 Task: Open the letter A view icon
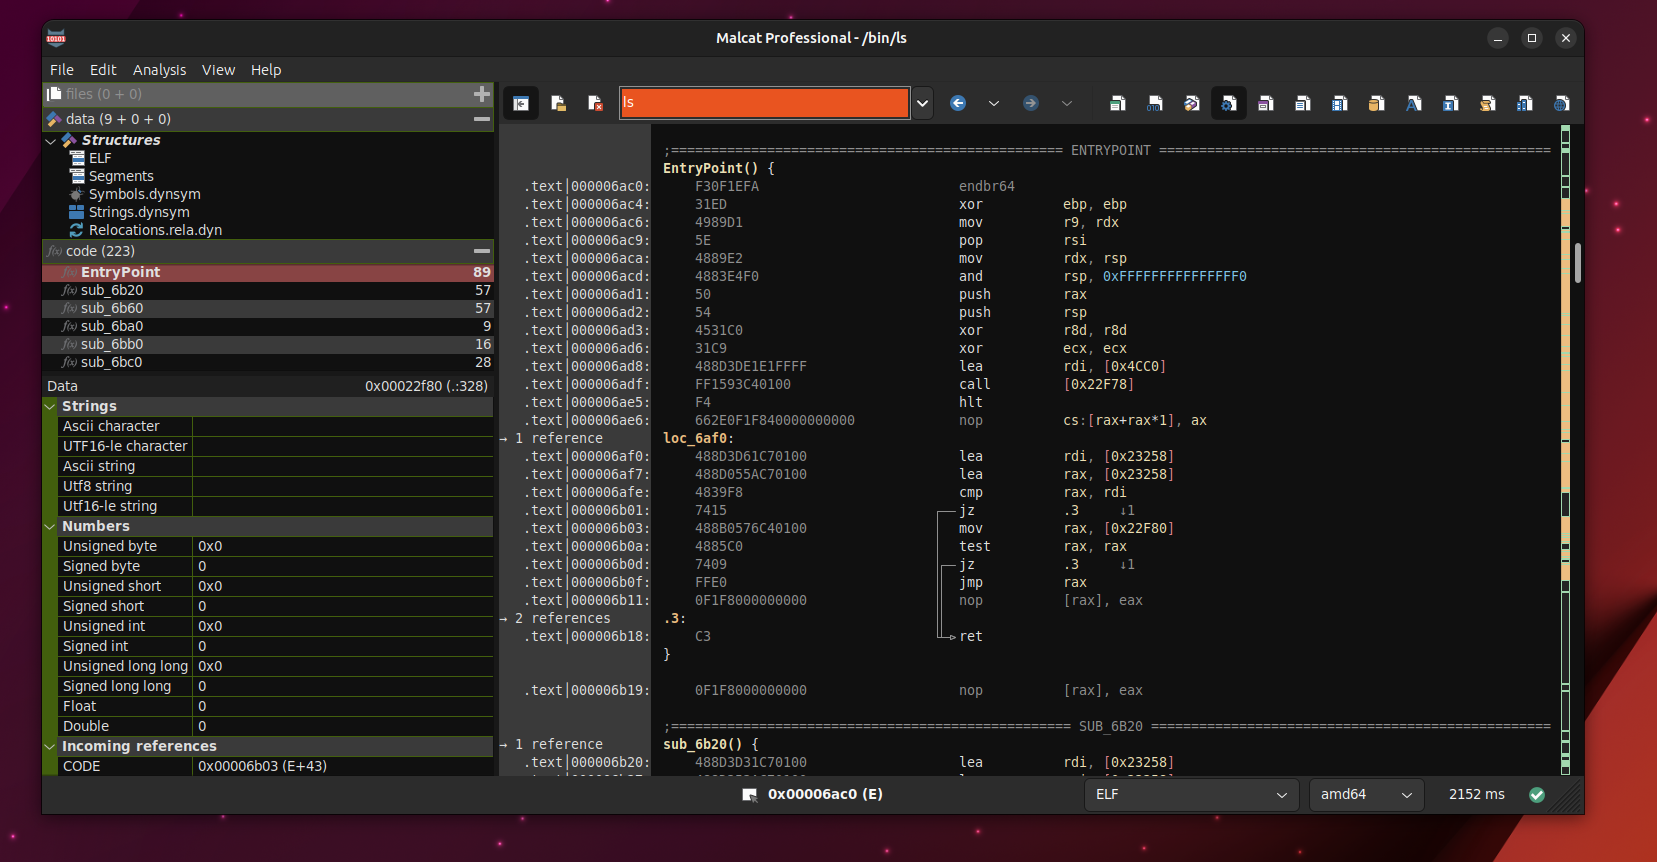[x=1414, y=103]
